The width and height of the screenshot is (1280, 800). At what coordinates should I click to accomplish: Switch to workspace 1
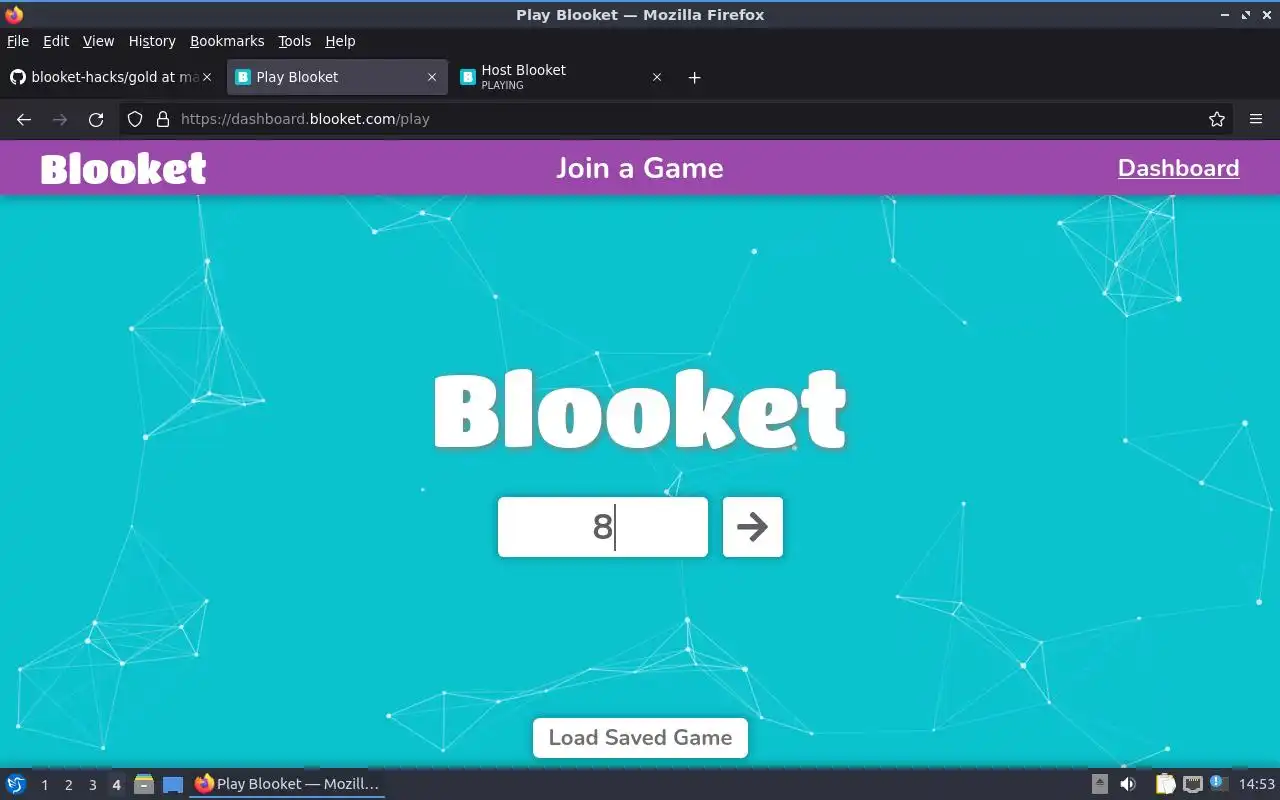coord(44,785)
